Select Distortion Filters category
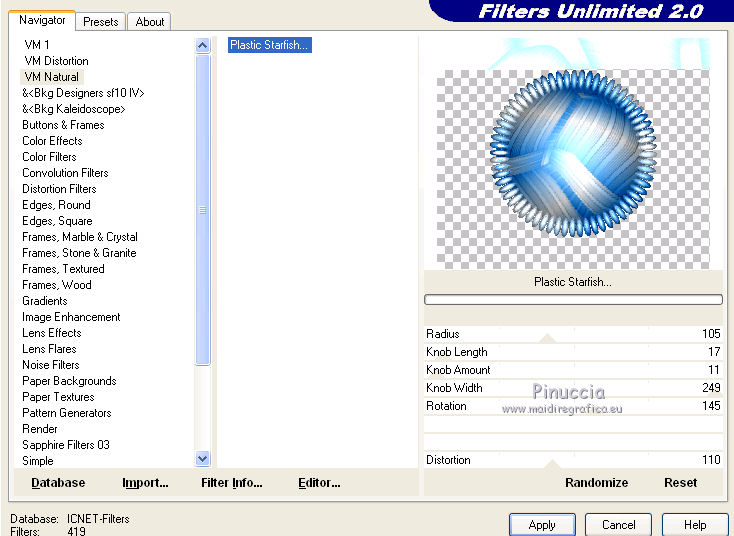Image resolution: width=734 pixels, height=536 pixels. pyautogui.click(x=59, y=189)
